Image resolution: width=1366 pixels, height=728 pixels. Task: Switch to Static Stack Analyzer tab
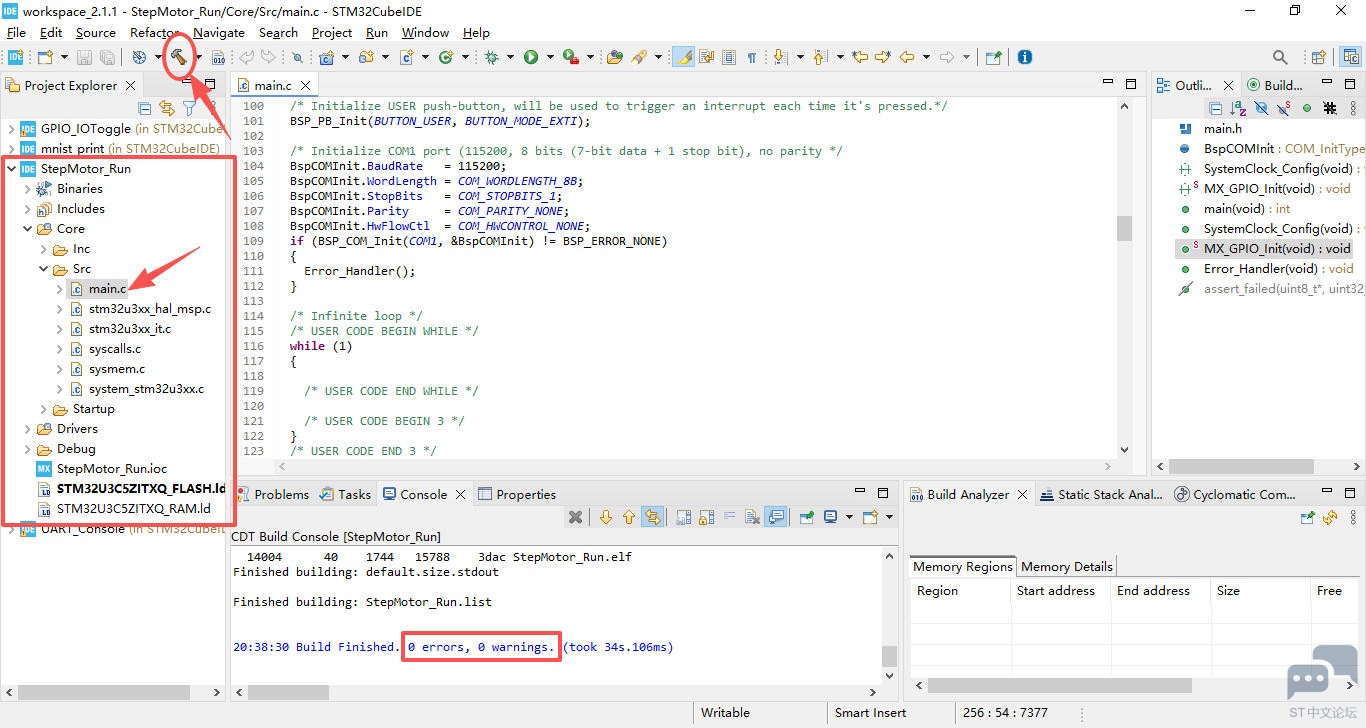coord(1101,494)
